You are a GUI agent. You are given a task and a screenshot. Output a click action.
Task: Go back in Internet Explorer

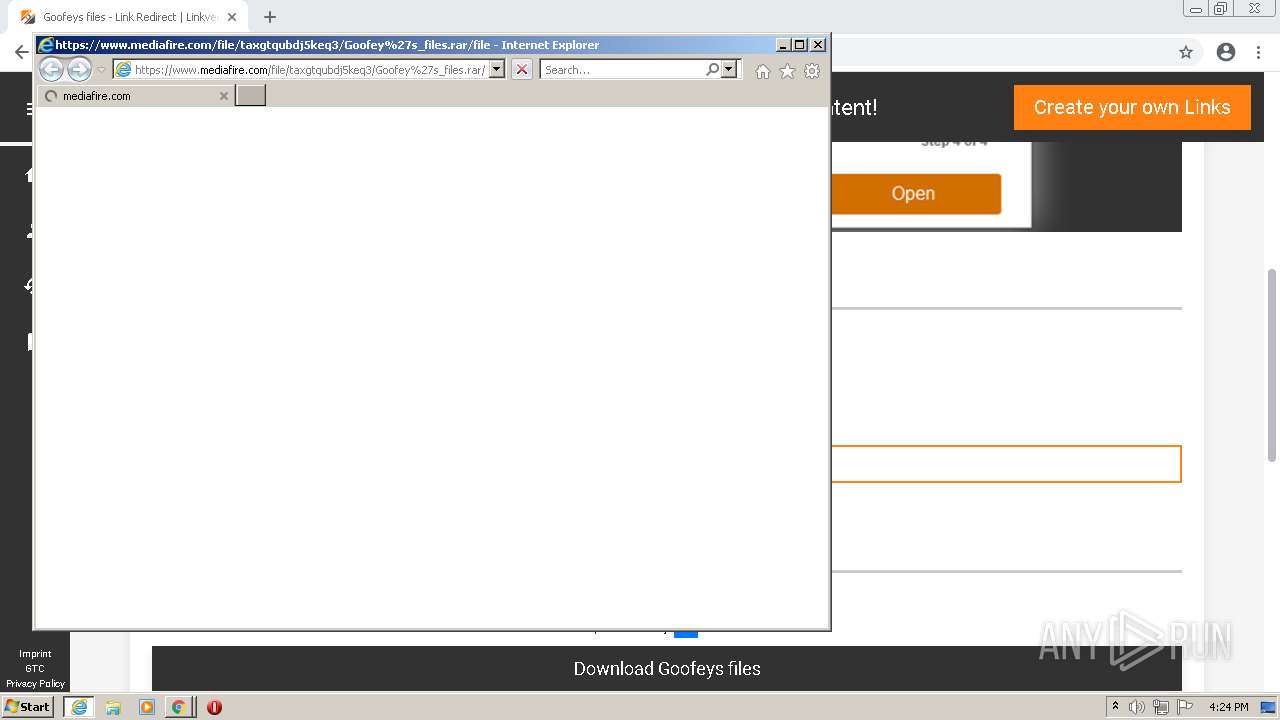51,69
